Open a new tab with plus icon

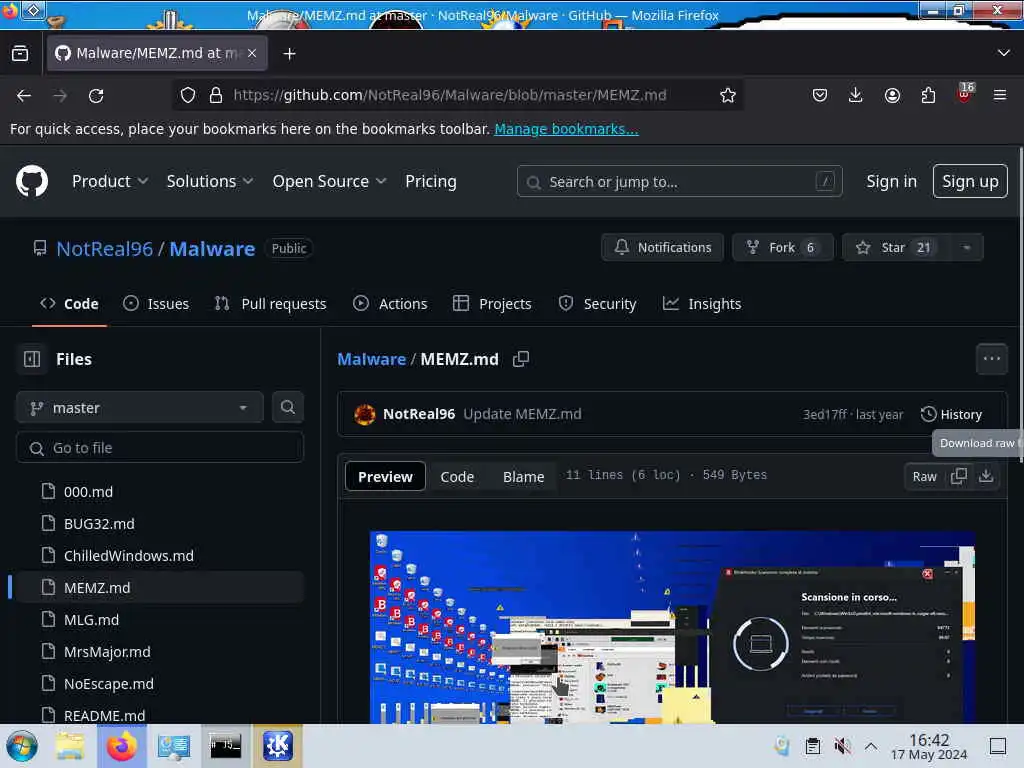pos(289,54)
